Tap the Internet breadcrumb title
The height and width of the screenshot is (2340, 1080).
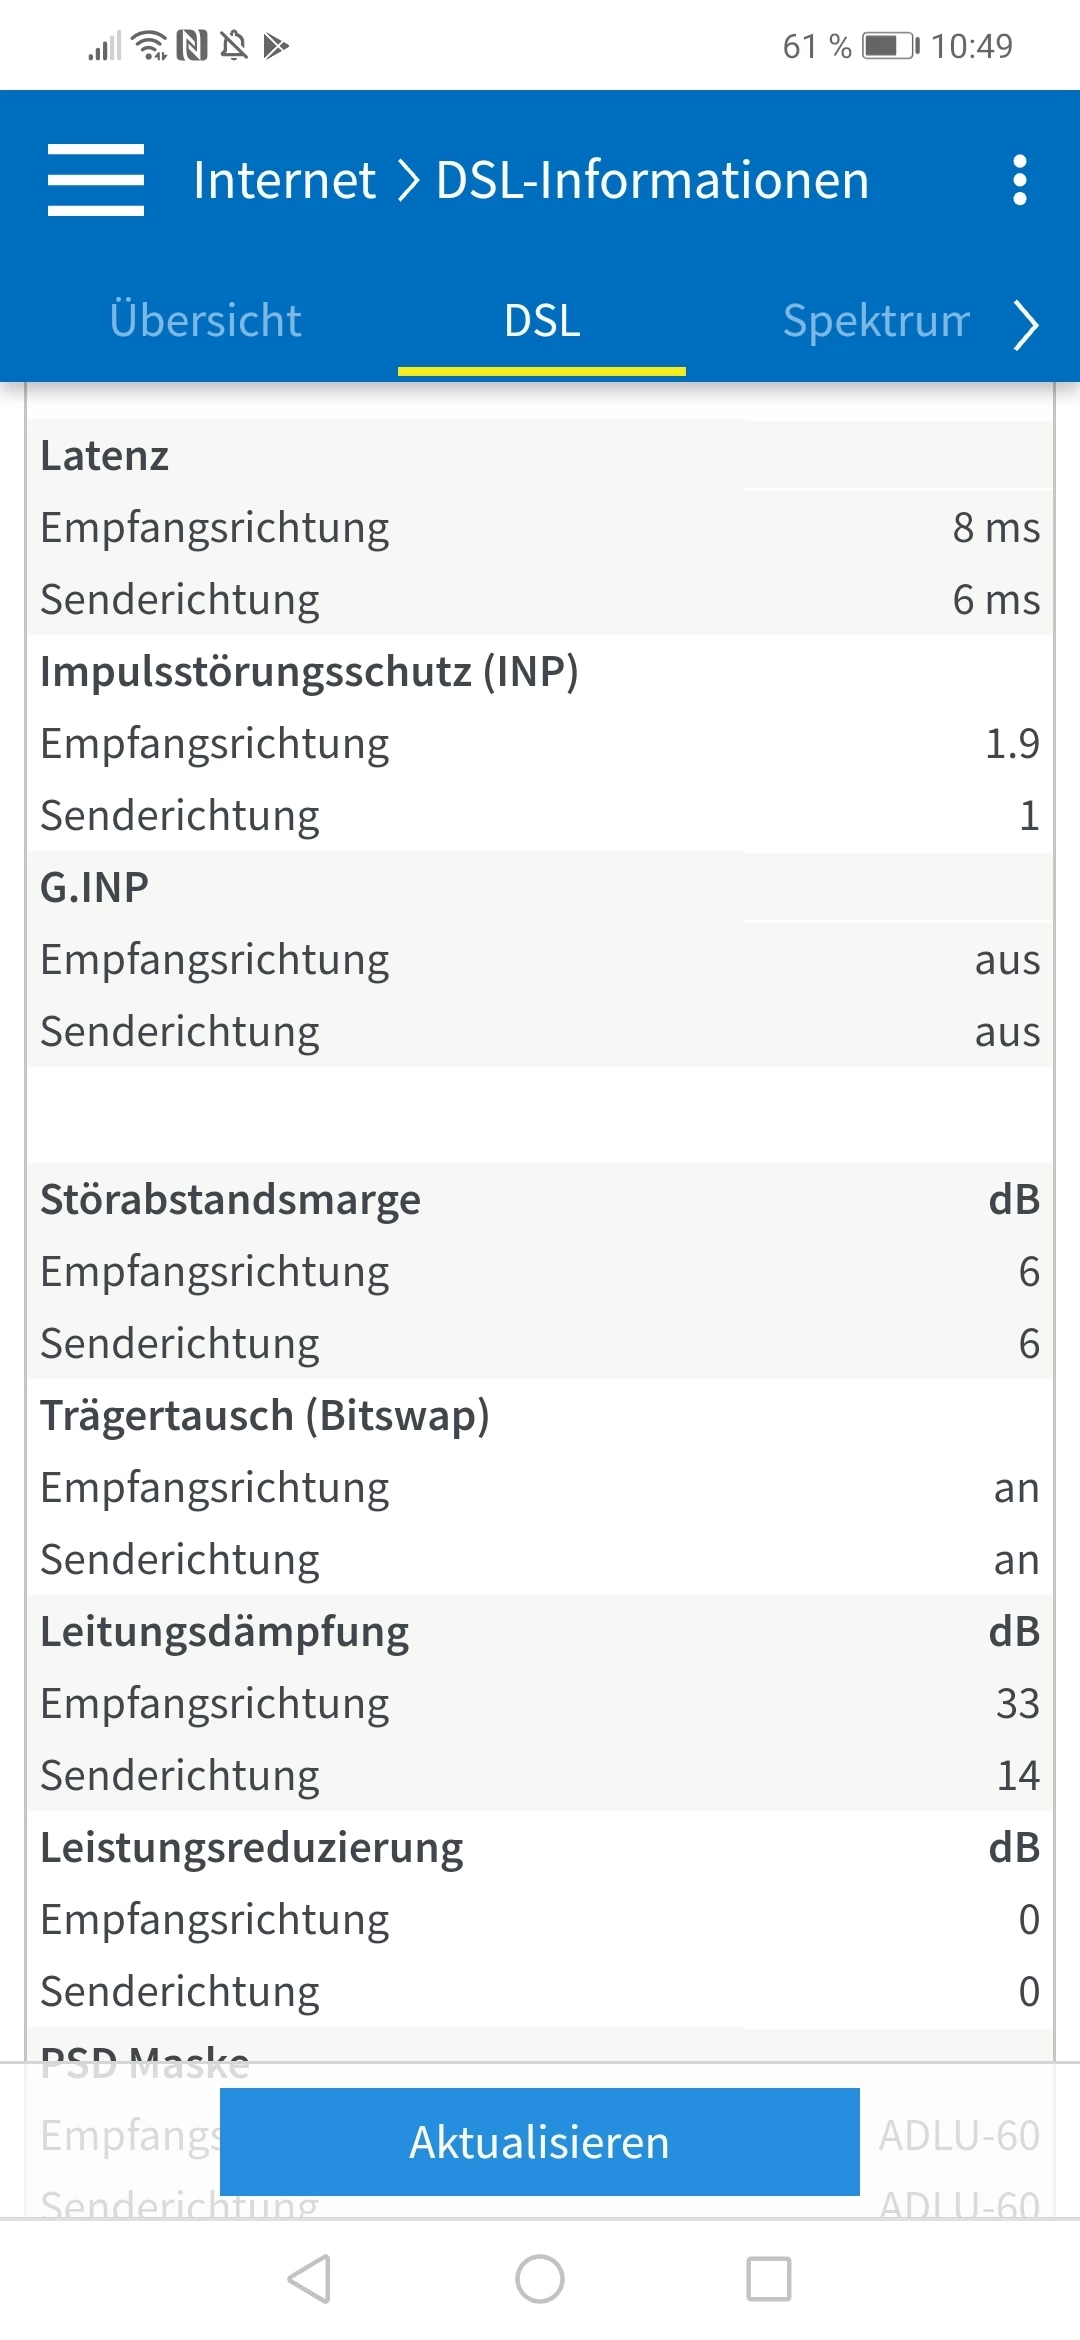[284, 180]
